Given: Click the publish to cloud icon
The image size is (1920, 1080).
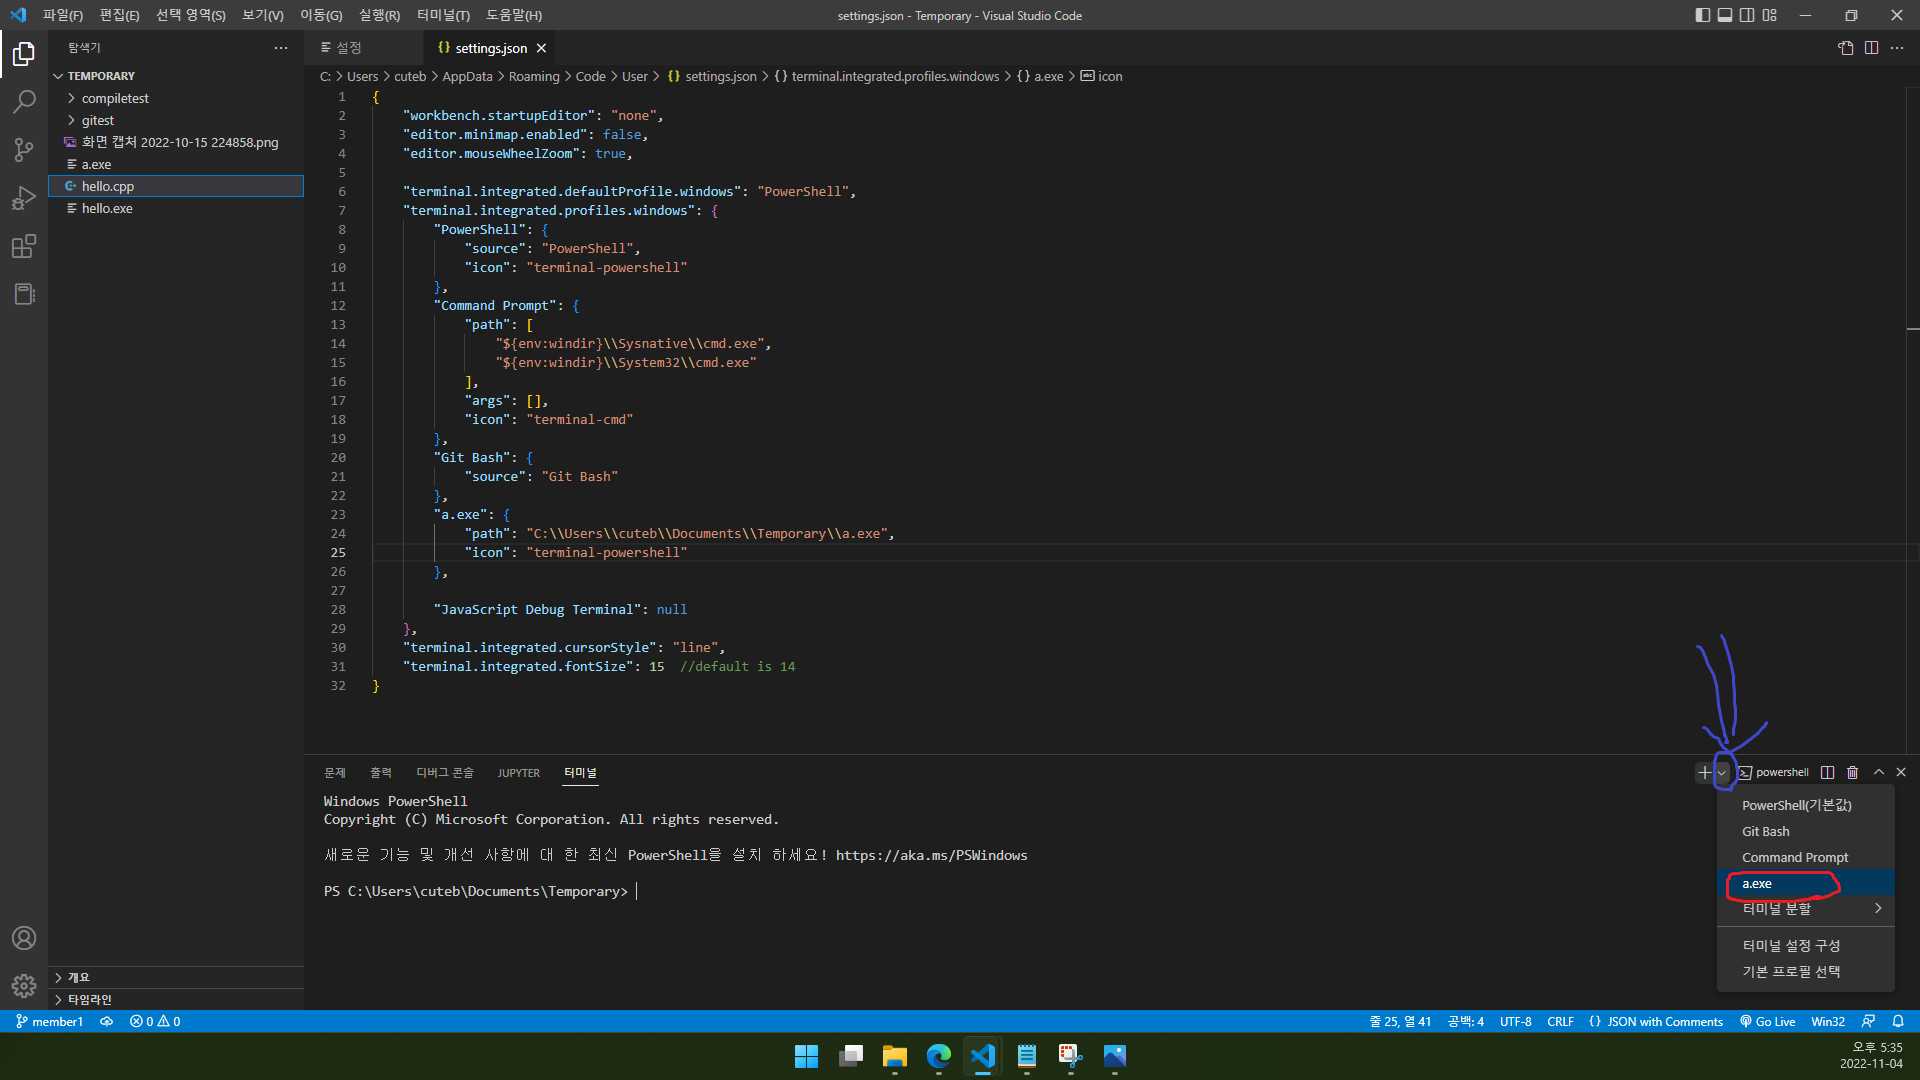Looking at the screenshot, I should [x=106, y=1021].
